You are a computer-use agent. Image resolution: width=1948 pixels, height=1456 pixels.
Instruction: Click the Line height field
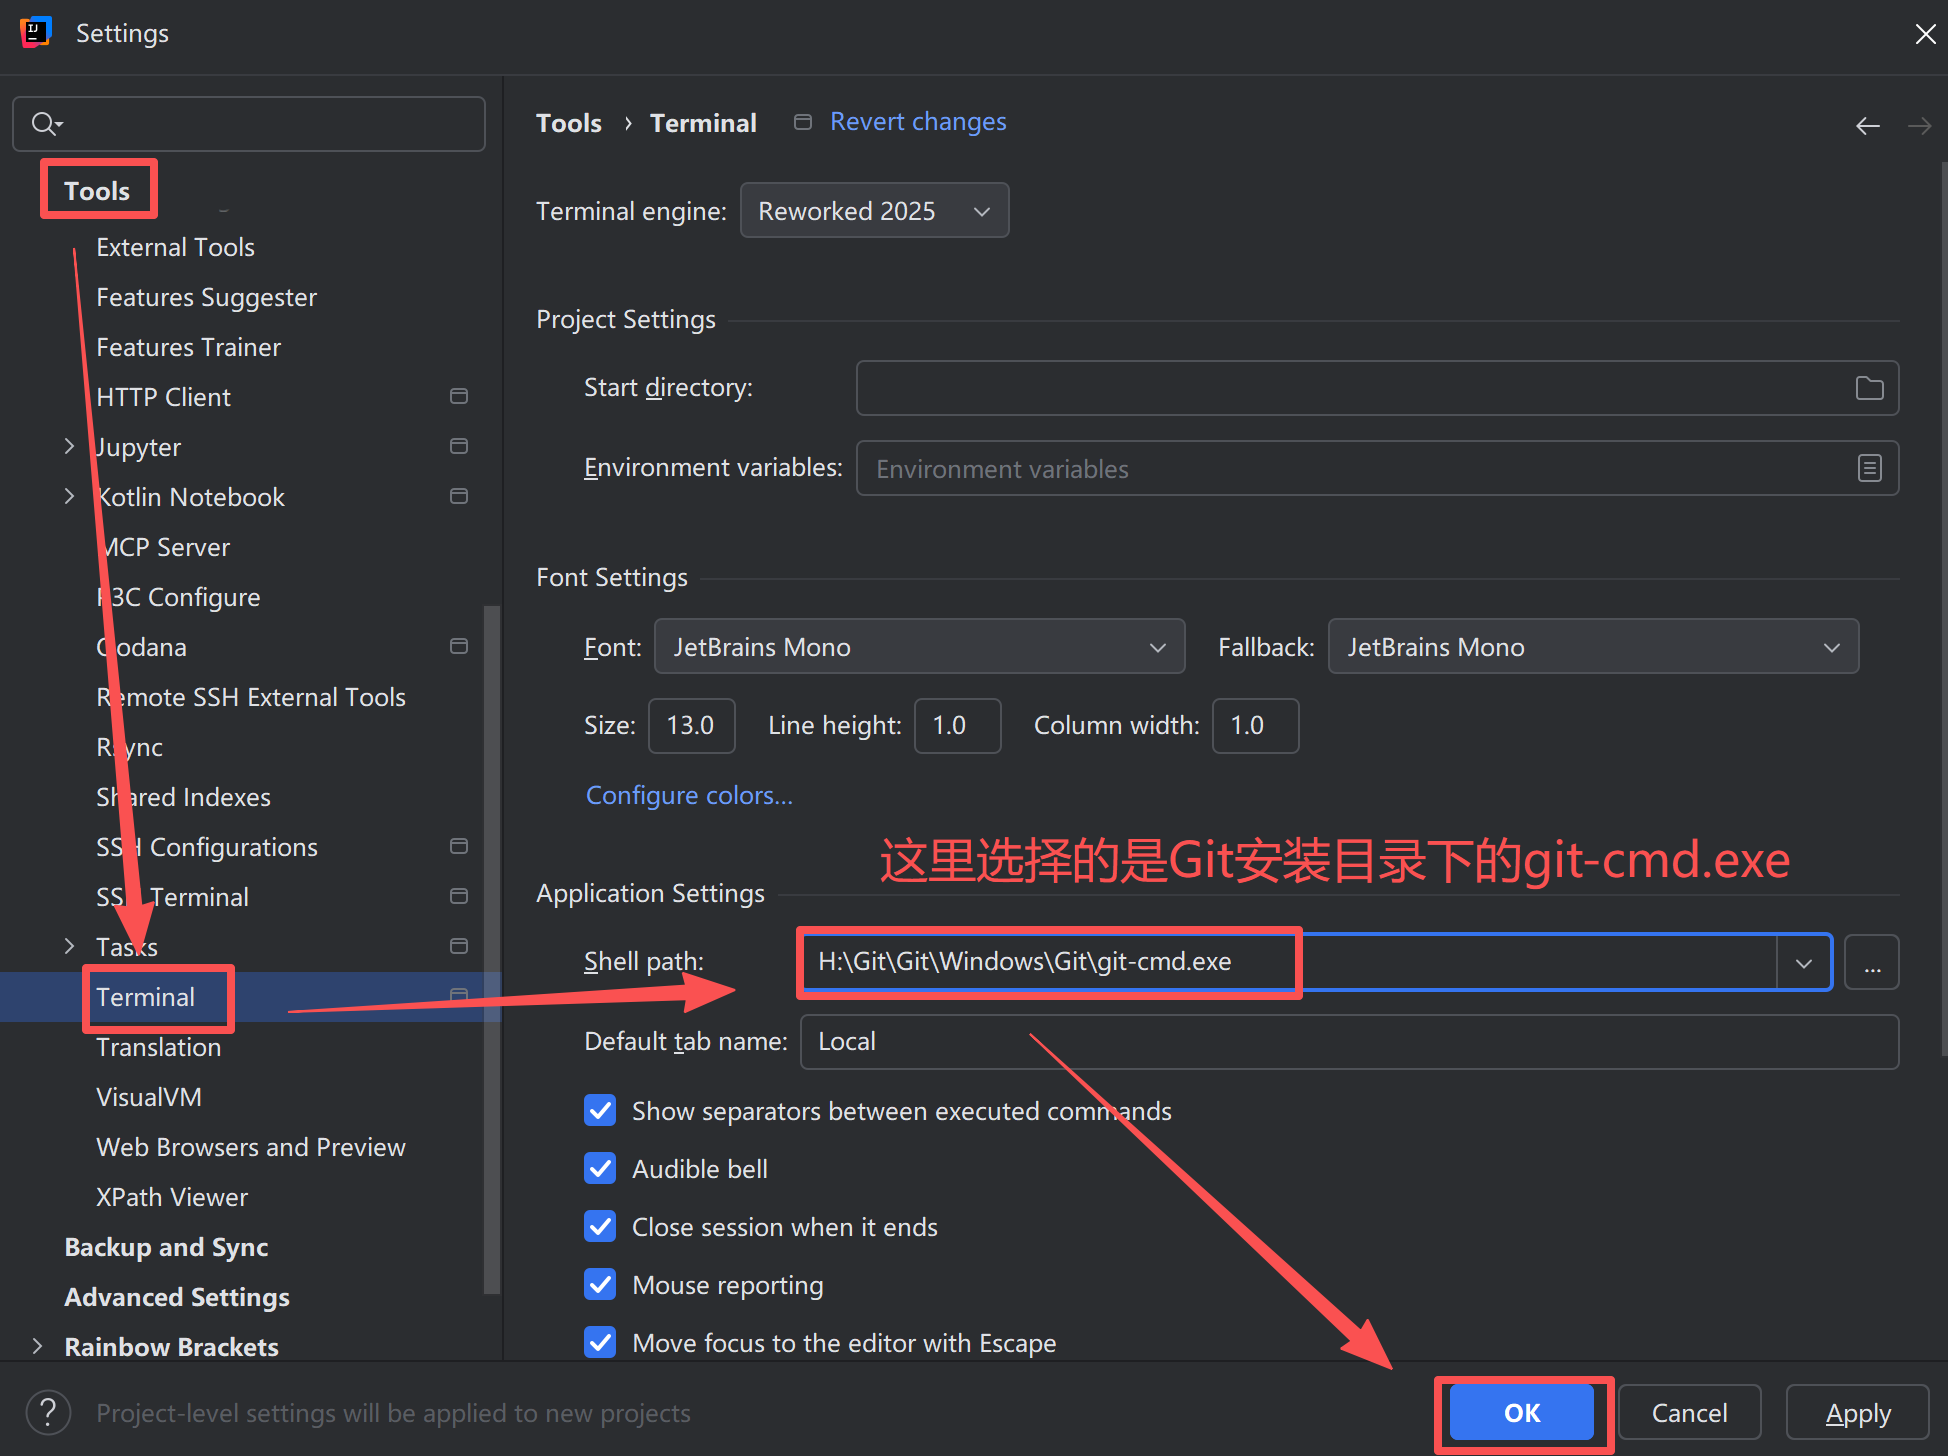point(957,726)
